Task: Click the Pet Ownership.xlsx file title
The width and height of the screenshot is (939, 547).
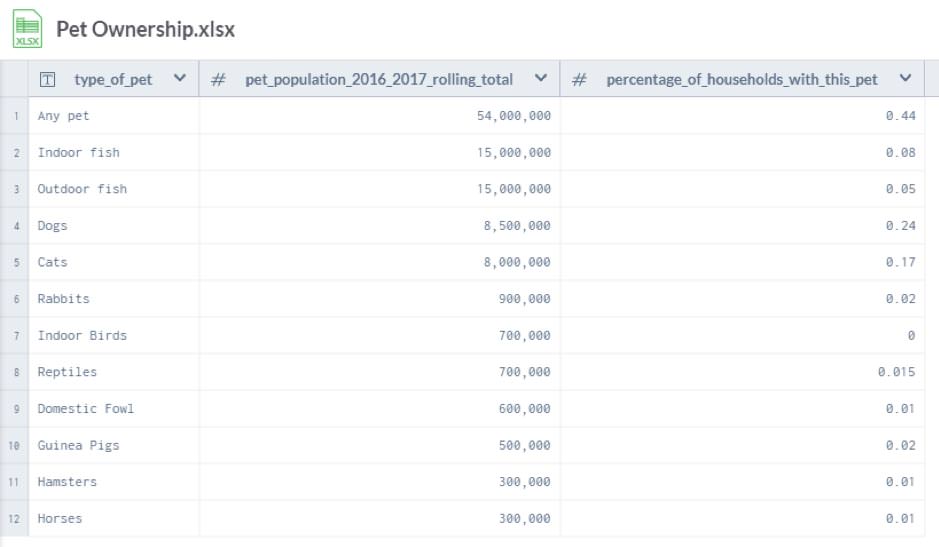Action: click(x=145, y=29)
